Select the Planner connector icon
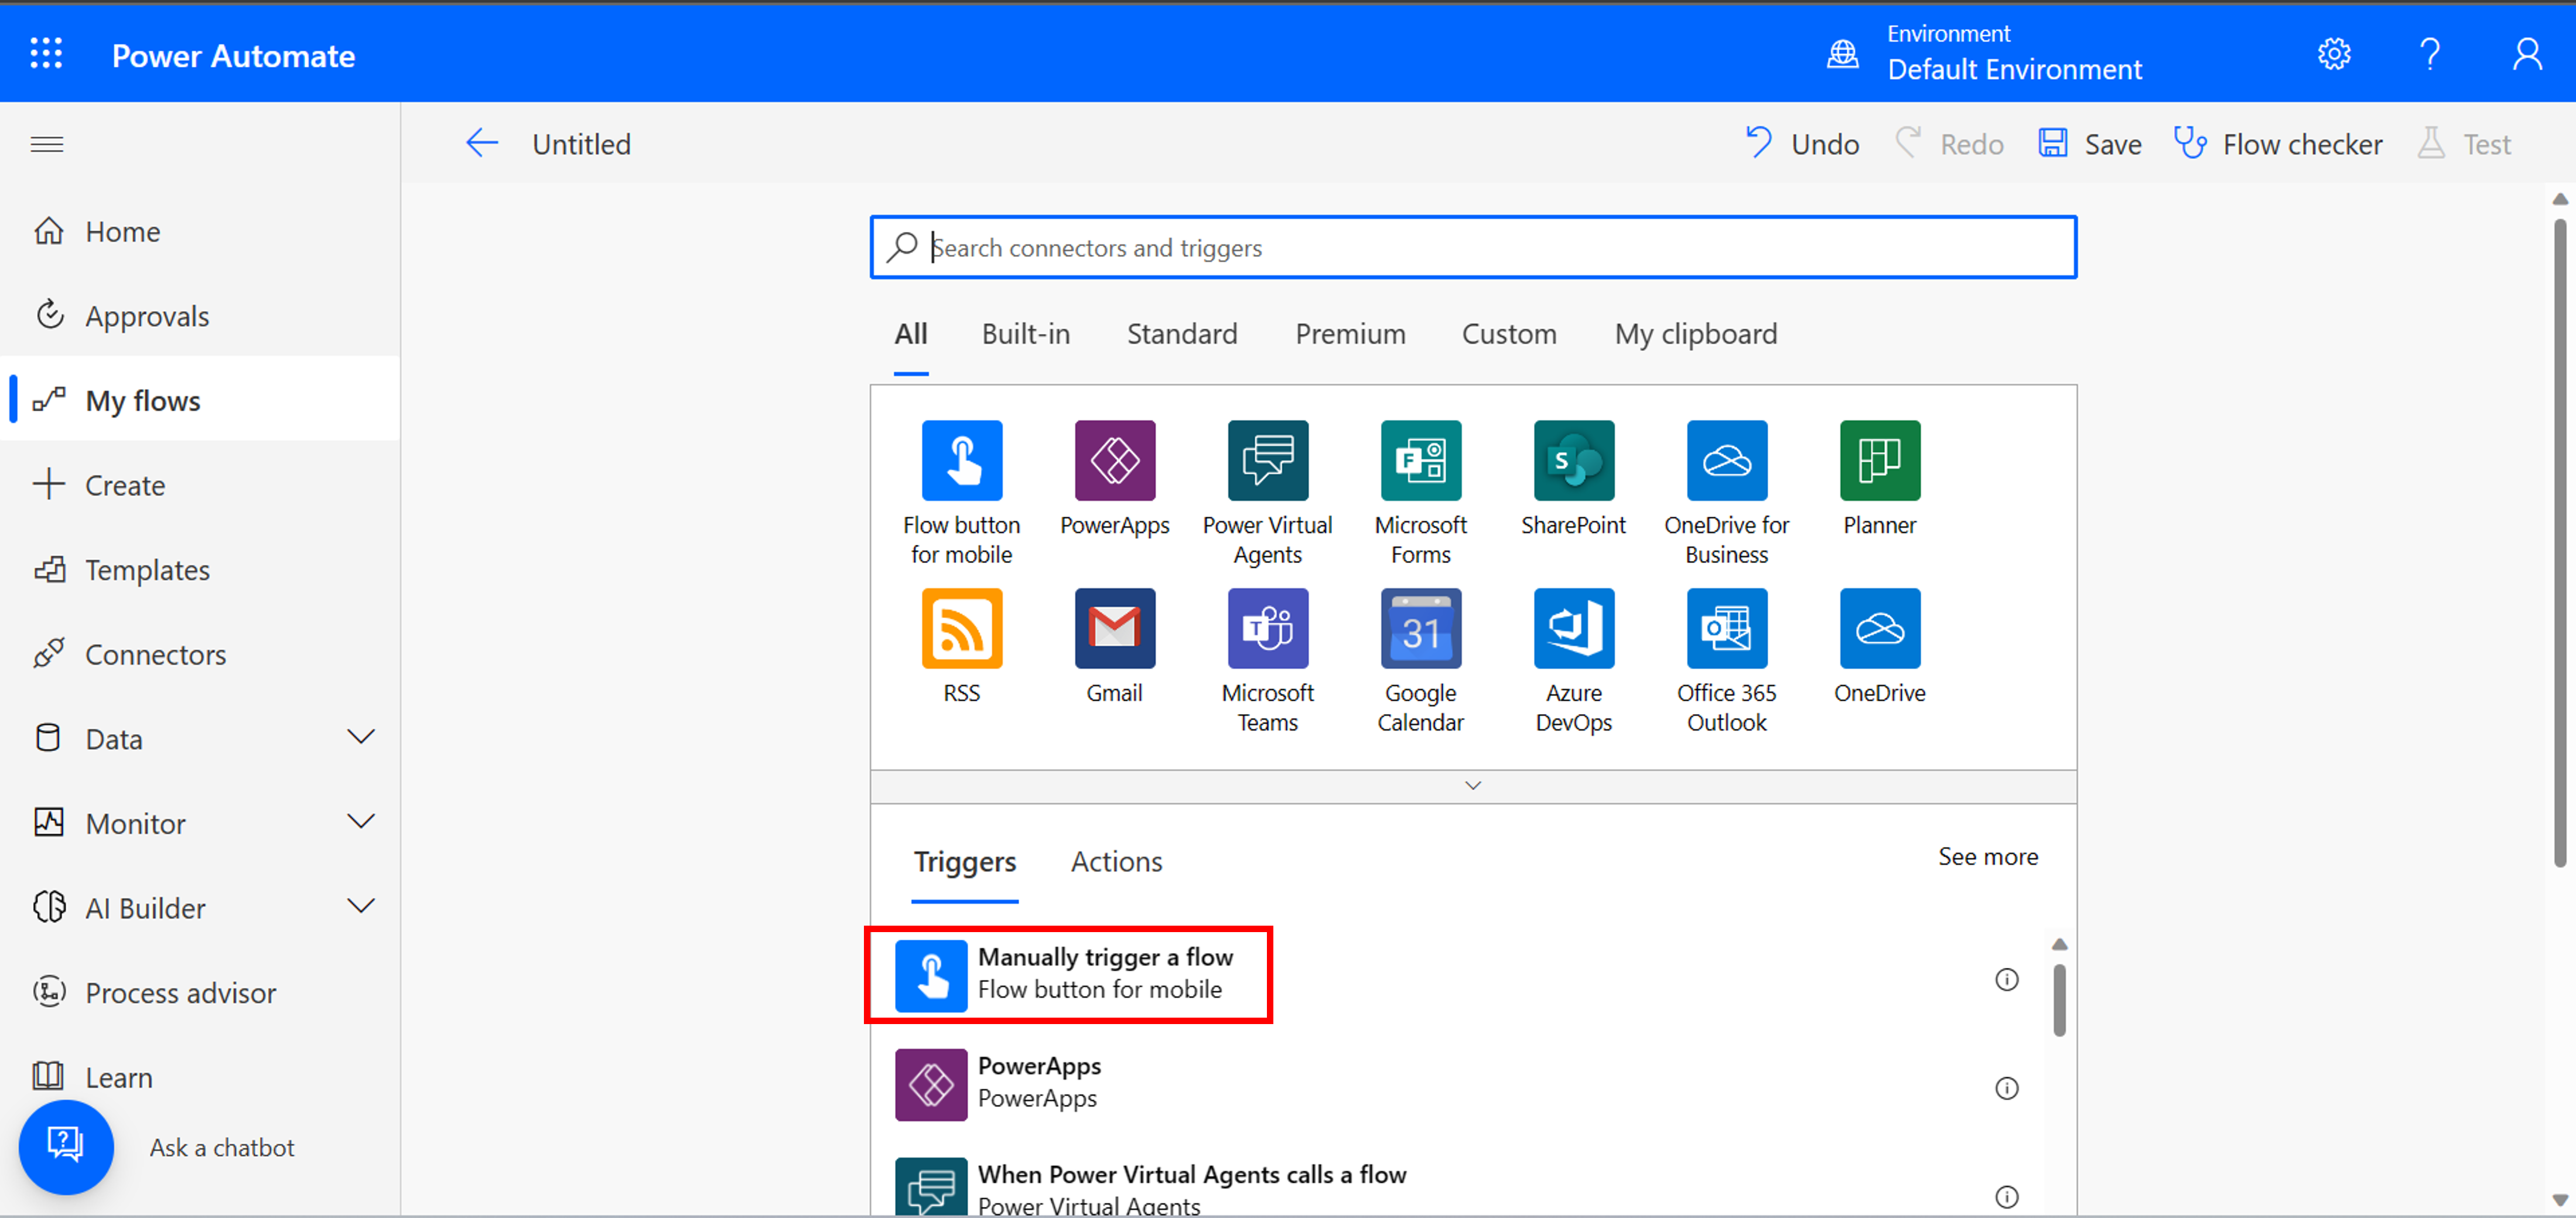 point(1879,460)
